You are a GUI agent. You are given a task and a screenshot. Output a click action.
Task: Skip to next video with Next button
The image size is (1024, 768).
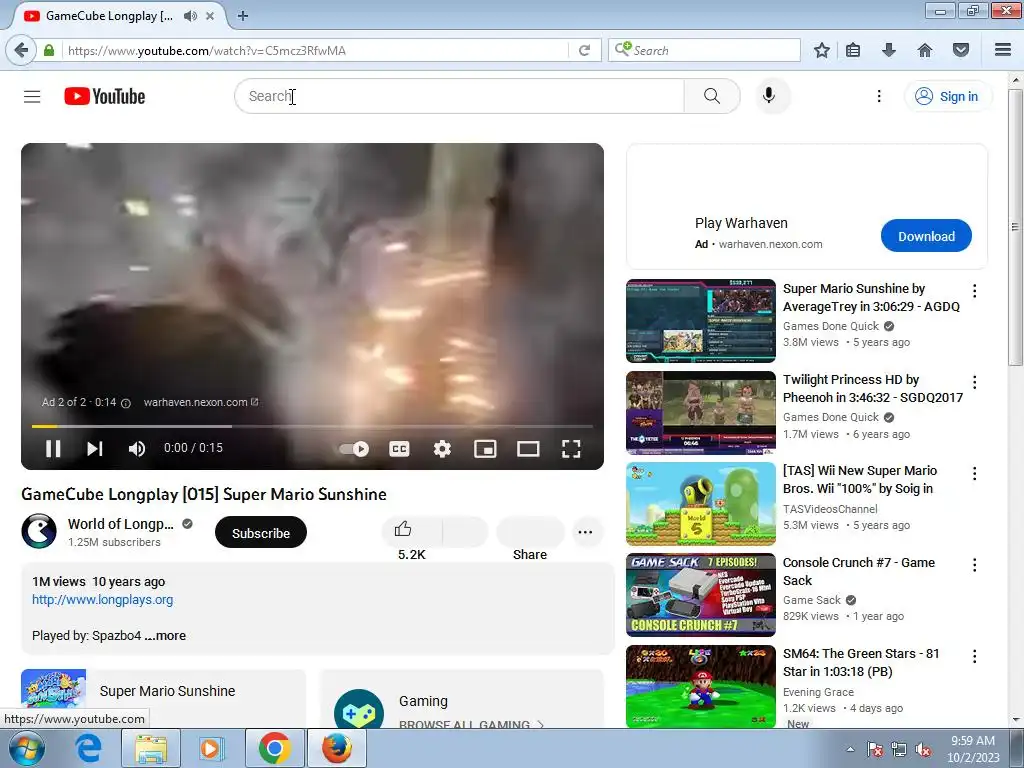click(x=95, y=449)
